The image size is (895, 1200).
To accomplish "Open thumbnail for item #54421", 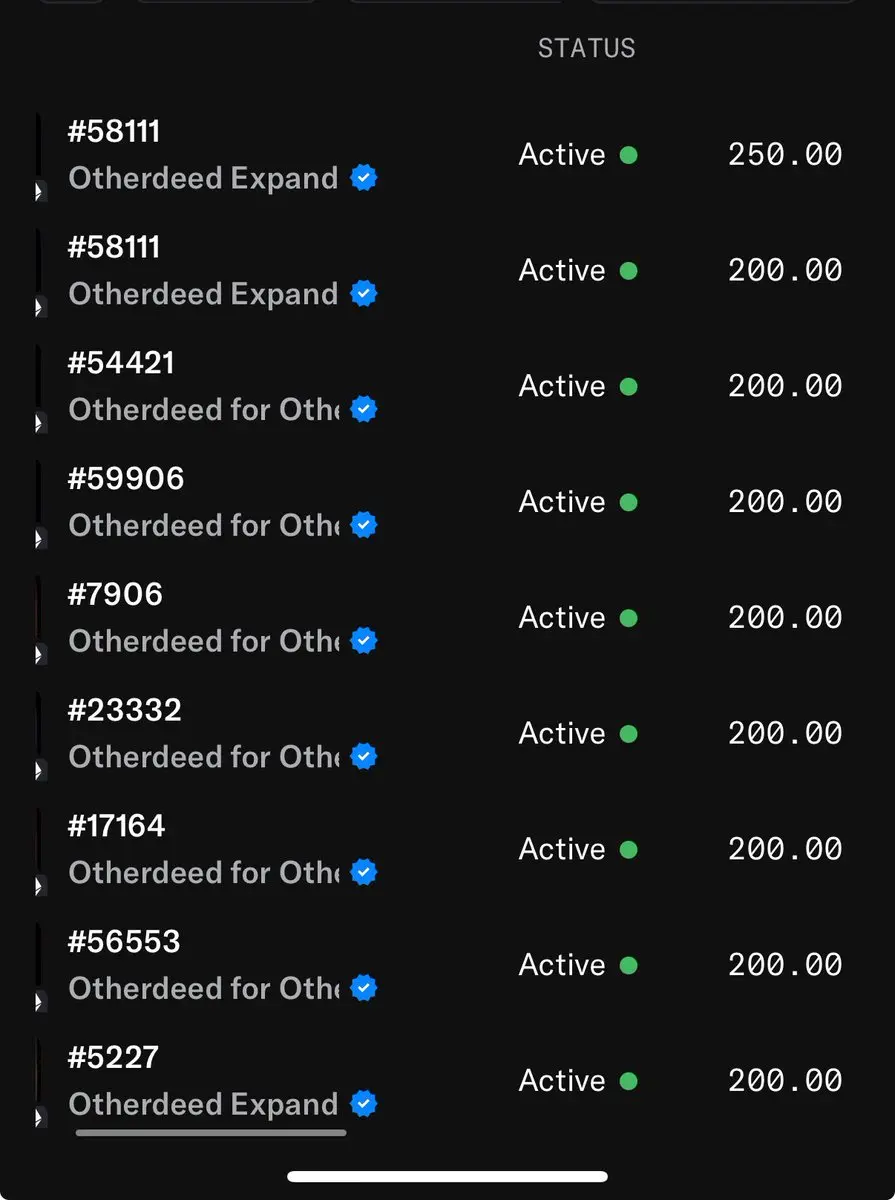I will pyautogui.click(x=40, y=388).
